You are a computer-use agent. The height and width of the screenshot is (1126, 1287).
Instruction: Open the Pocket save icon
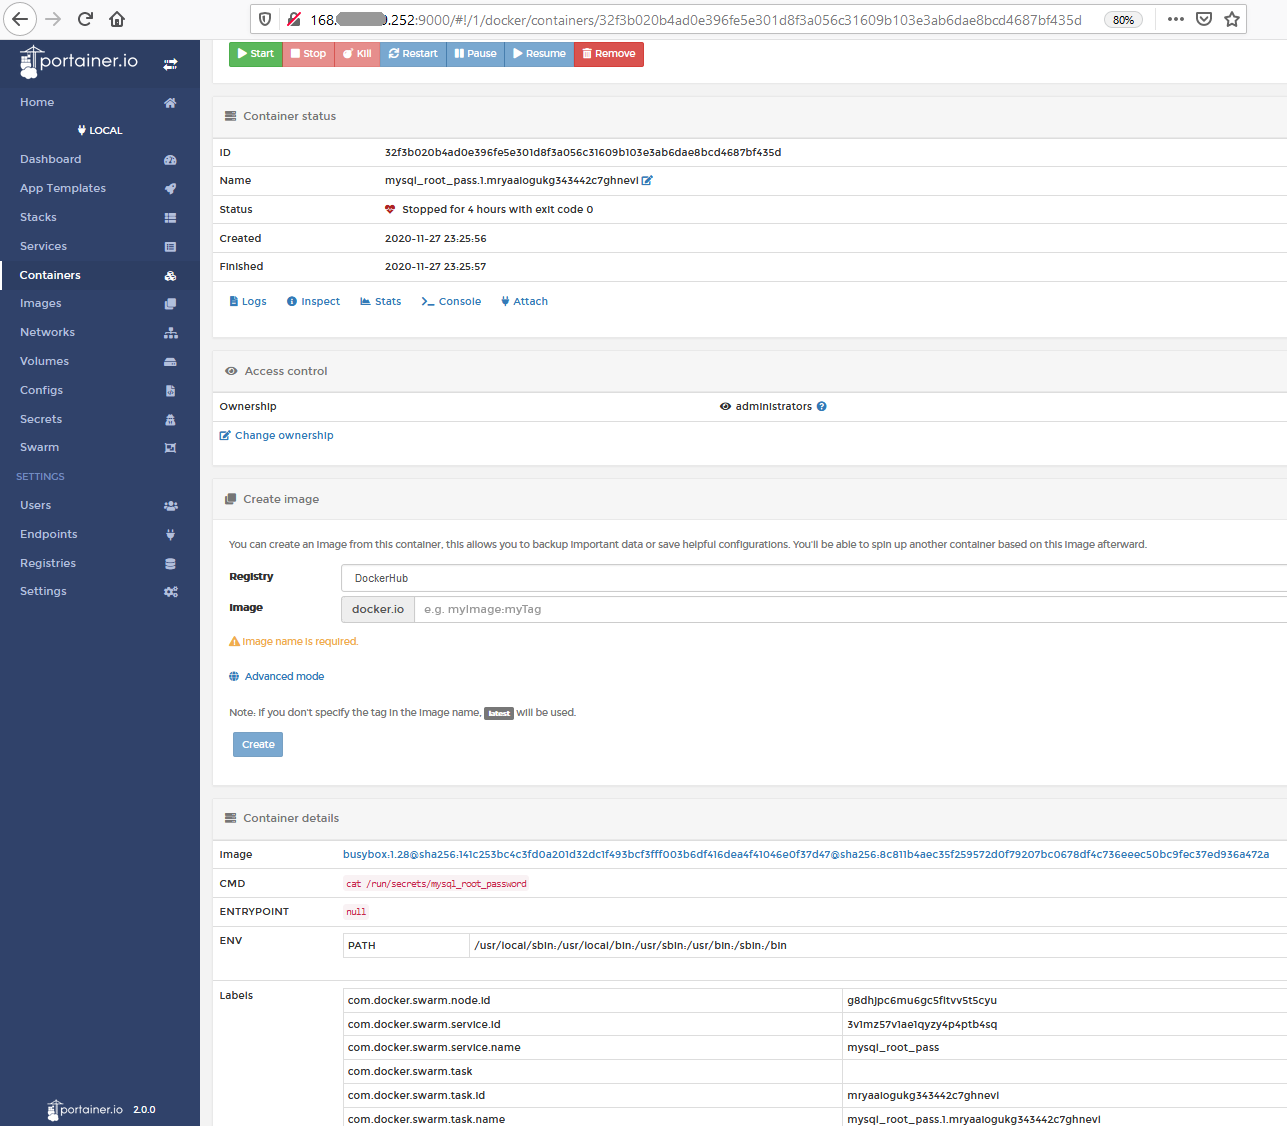[1204, 19]
